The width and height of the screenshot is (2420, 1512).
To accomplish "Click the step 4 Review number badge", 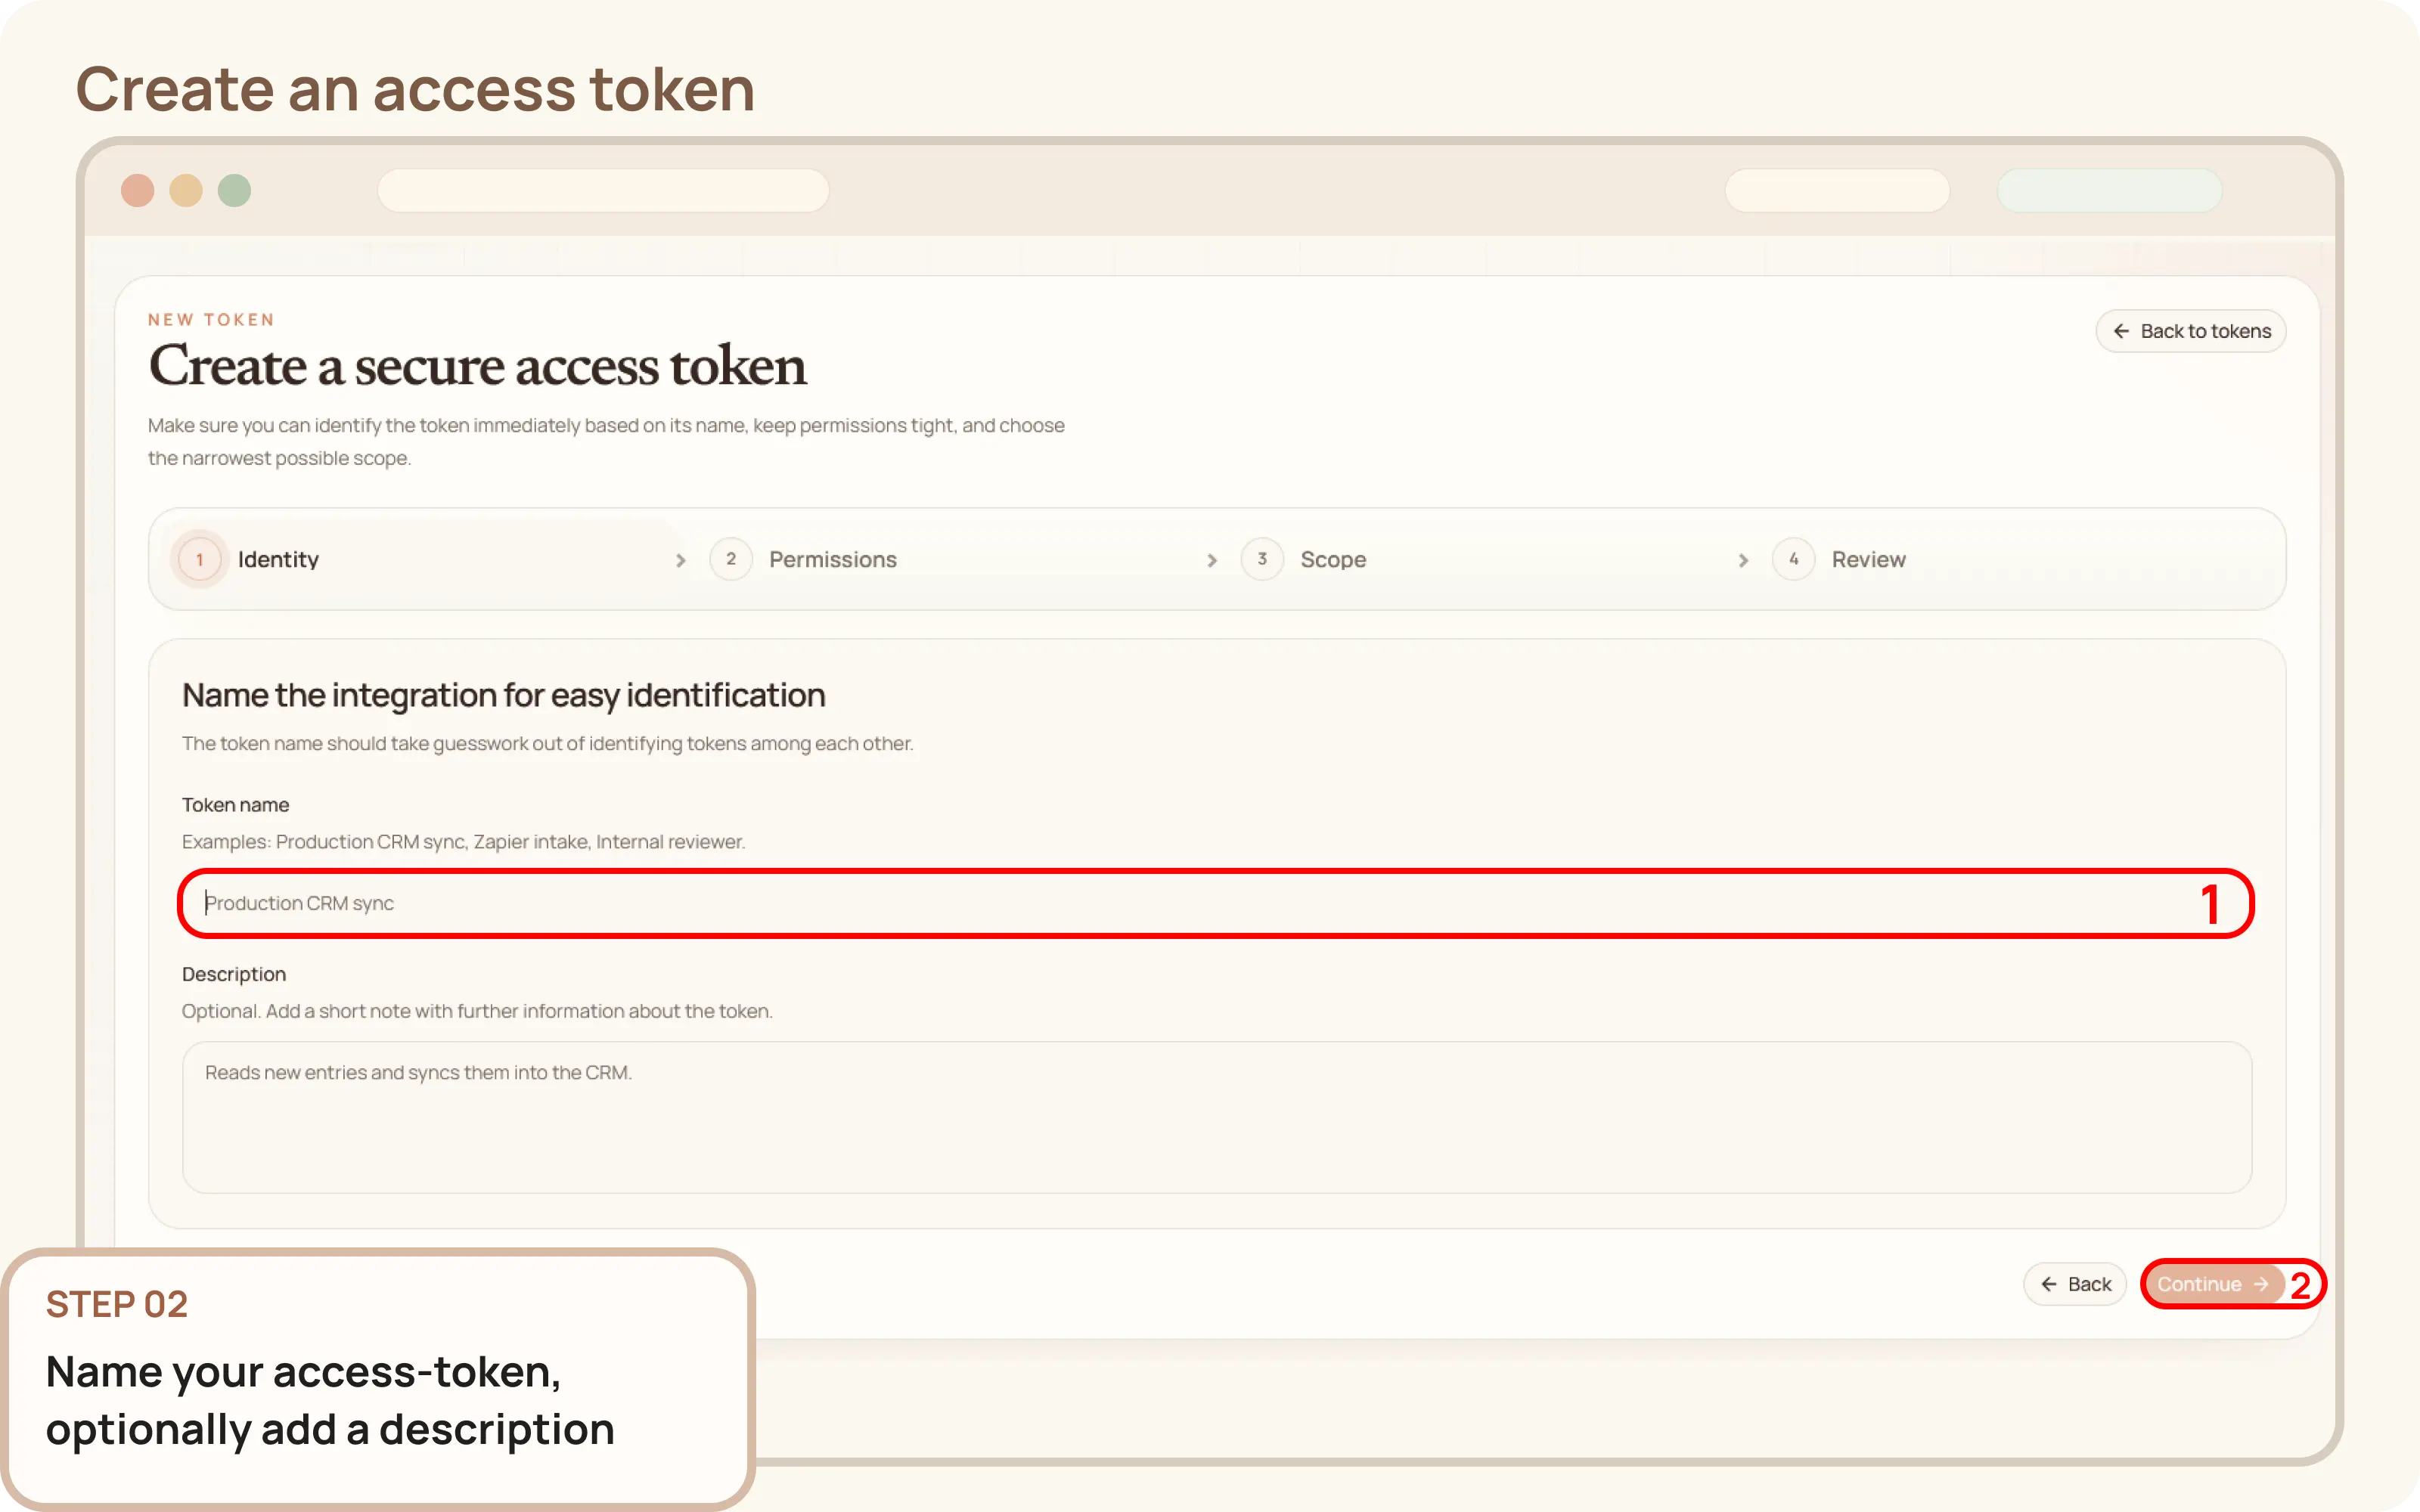I will (x=1793, y=559).
